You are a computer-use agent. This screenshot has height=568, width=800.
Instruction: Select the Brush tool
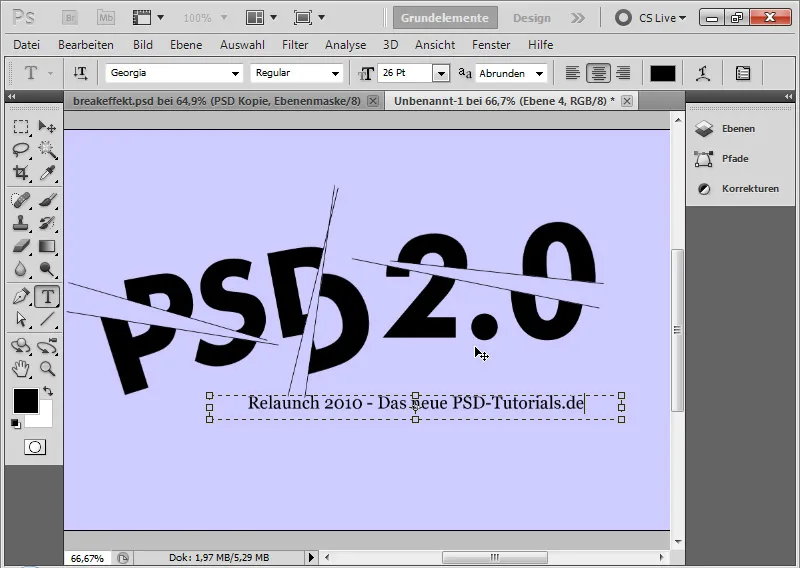[47, 200]
